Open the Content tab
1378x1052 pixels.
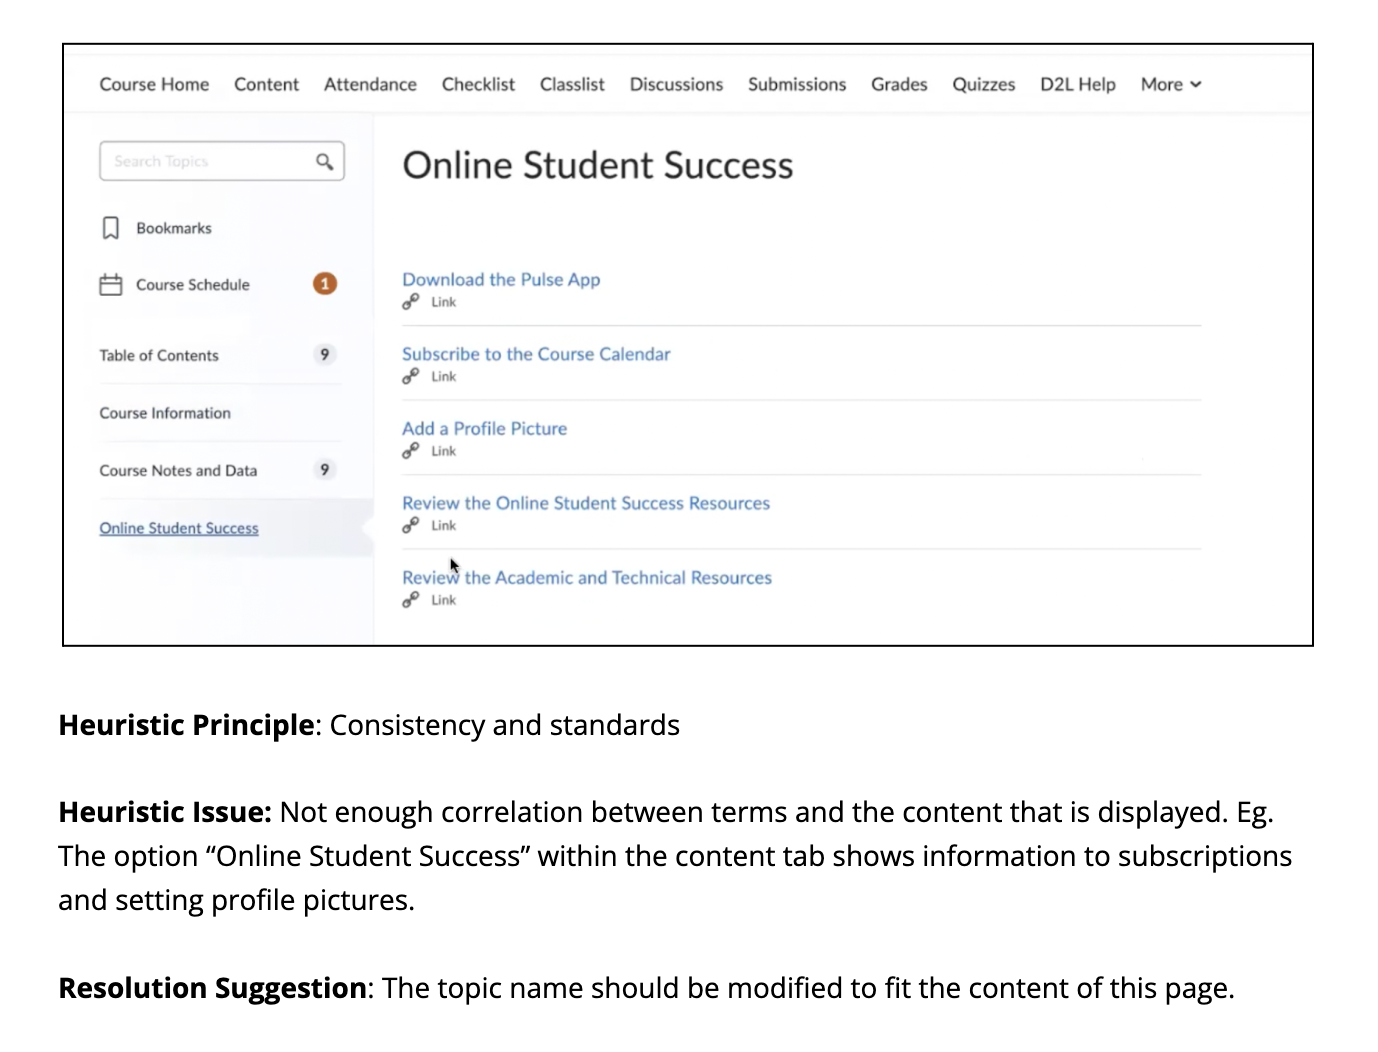[266, 85]
